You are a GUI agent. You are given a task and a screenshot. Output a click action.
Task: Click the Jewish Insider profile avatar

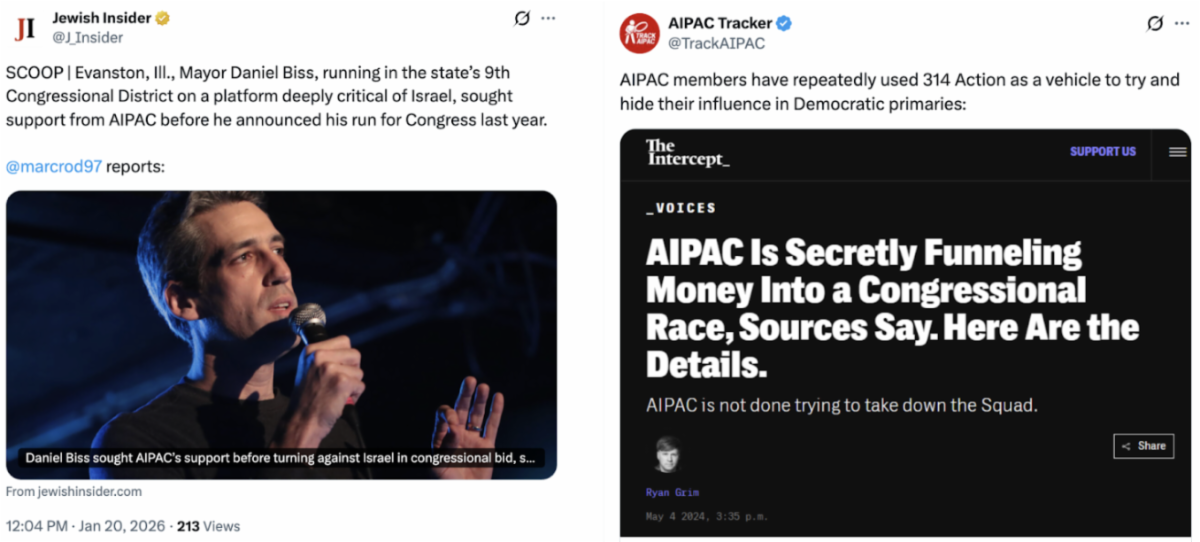pos(25,28)
